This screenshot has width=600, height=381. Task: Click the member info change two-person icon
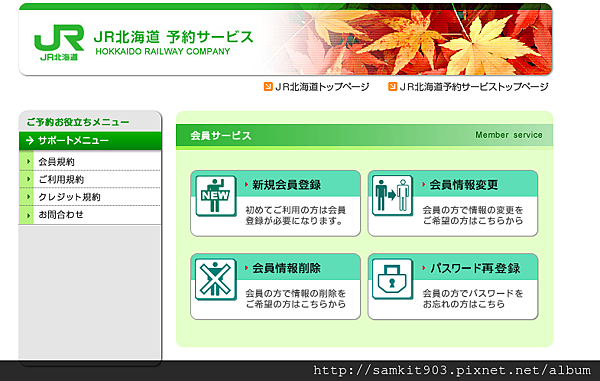pyautogui.click(x=393, y=196)
